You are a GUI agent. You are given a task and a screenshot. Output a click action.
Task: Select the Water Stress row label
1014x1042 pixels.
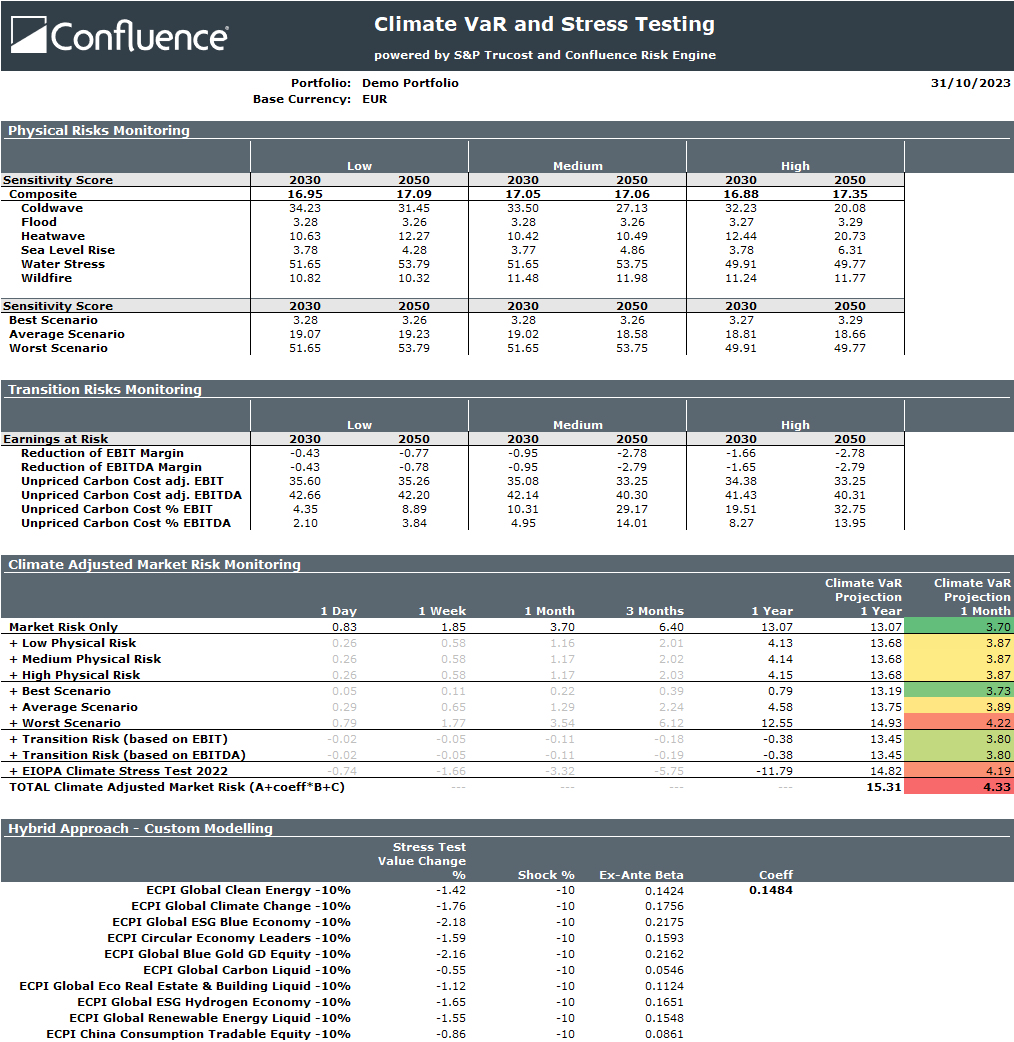click(x=63, y=264)
